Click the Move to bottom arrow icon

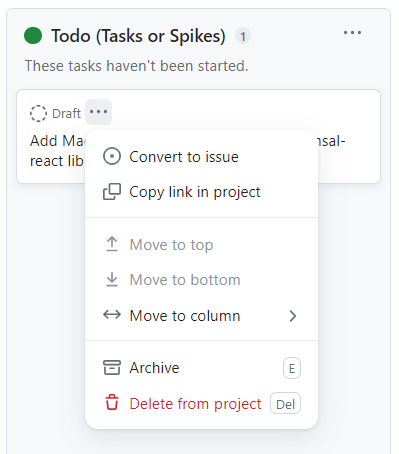click(112, 280)
